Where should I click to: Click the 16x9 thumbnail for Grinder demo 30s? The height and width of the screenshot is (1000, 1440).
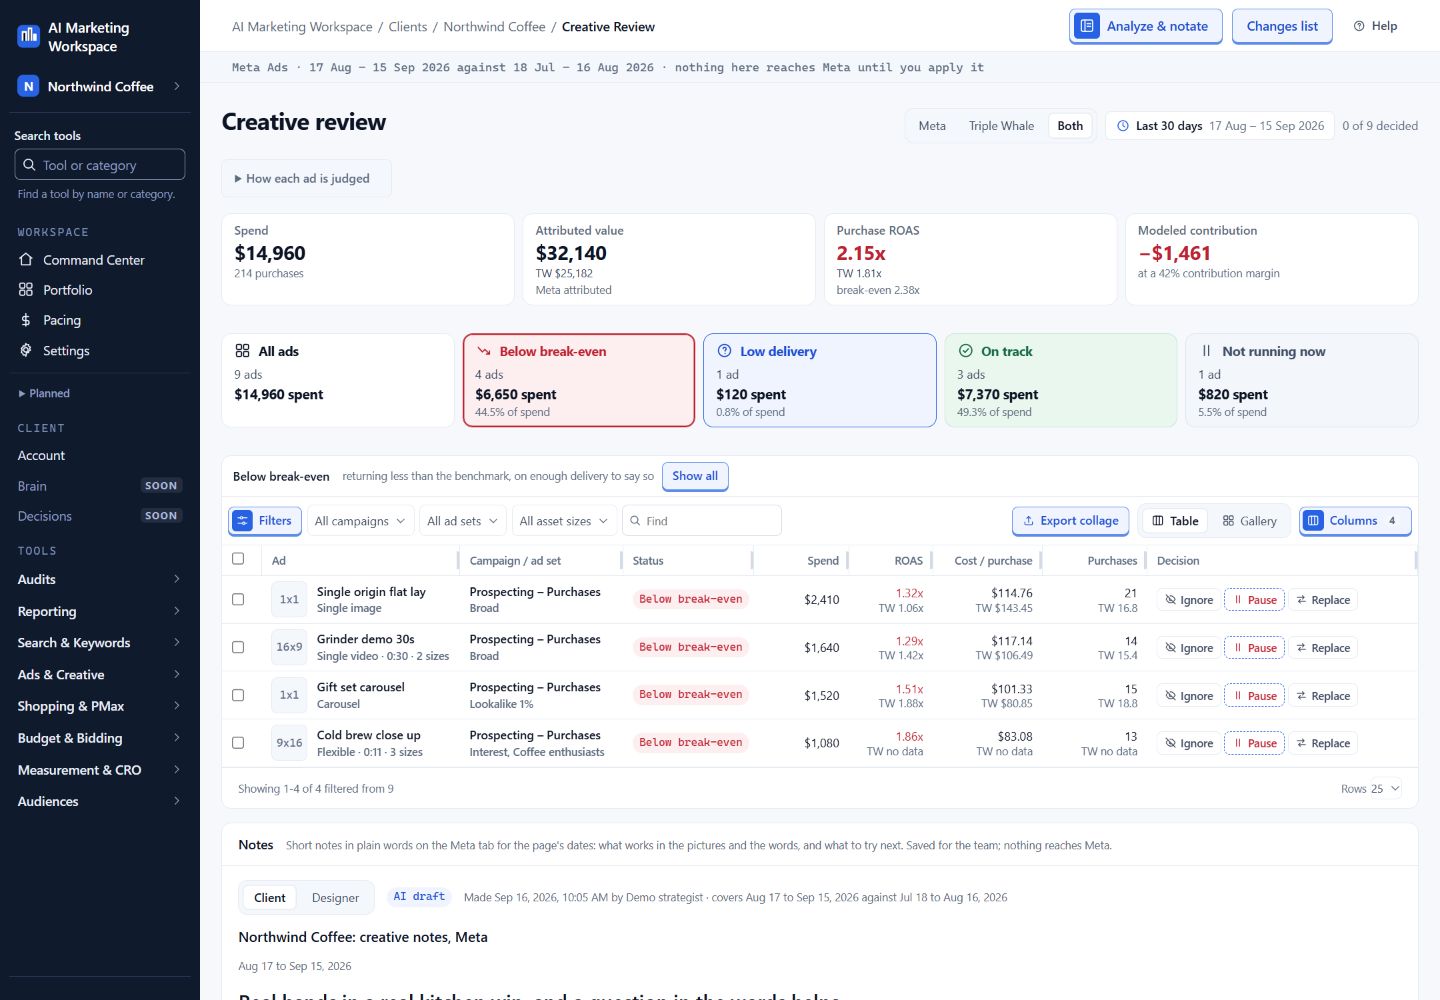pos(289,647)
